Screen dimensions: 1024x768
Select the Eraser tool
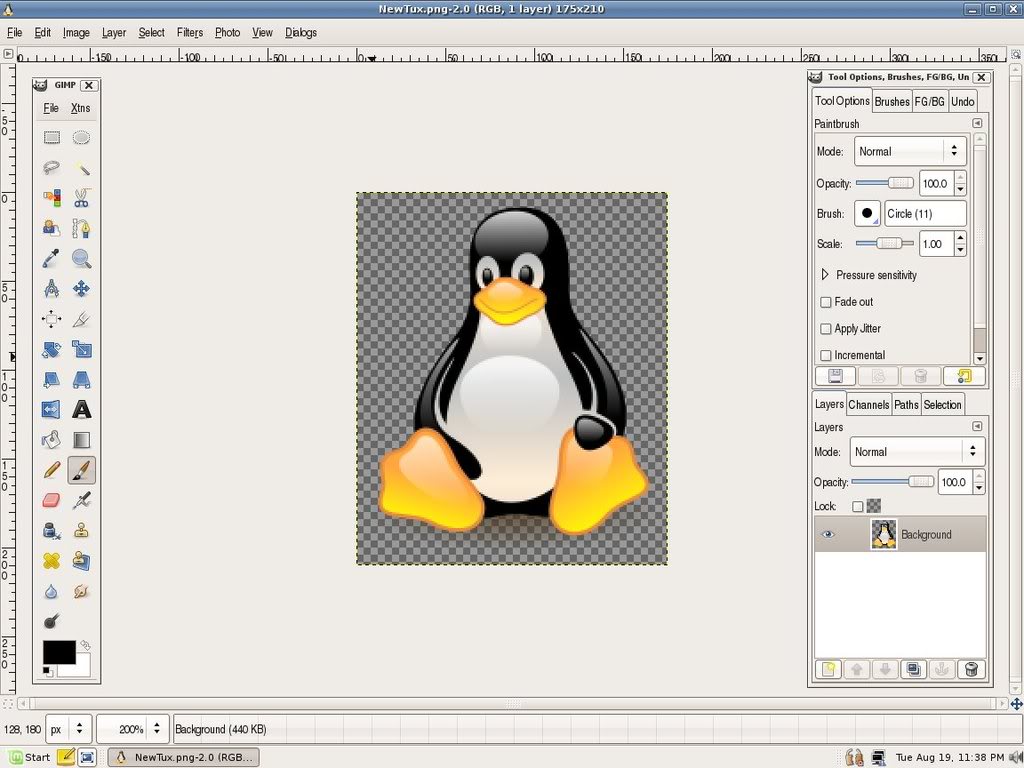tap(51, 500)
